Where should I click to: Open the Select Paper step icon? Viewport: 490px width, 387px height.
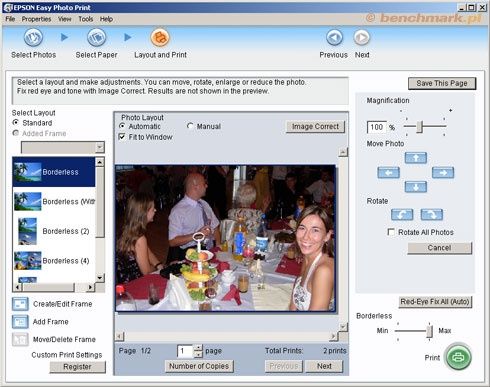96,37
